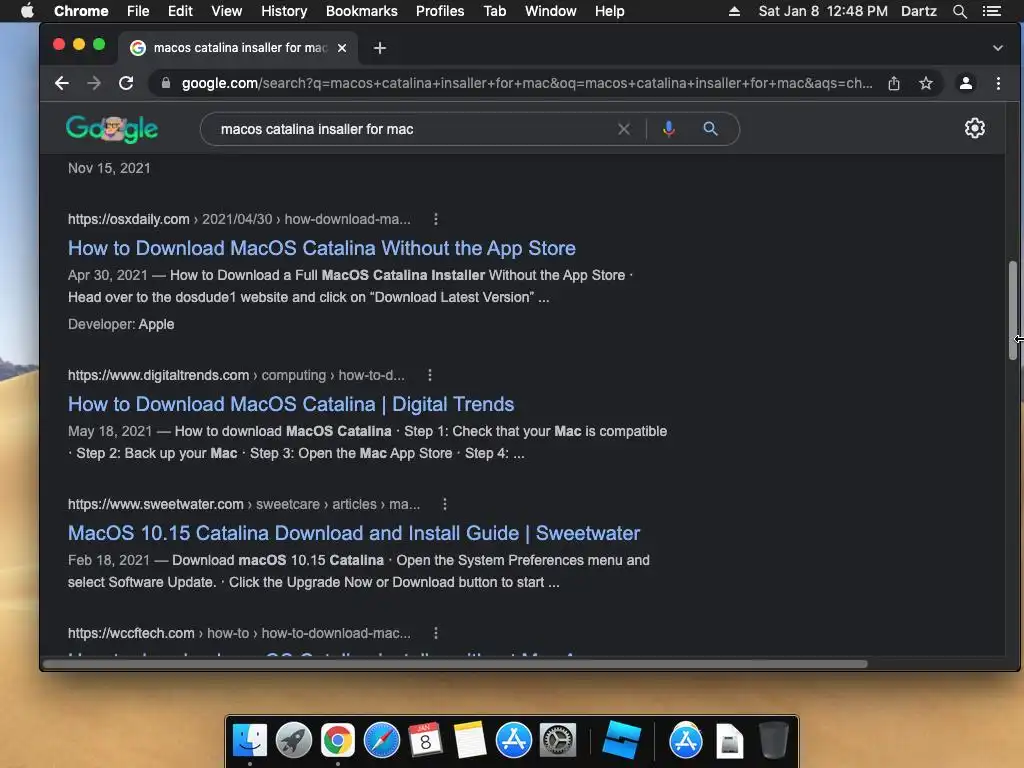Viewport: 1024px width, 768px height.
Task: Open the Trash in the Dock
Action: pos(773,741)
